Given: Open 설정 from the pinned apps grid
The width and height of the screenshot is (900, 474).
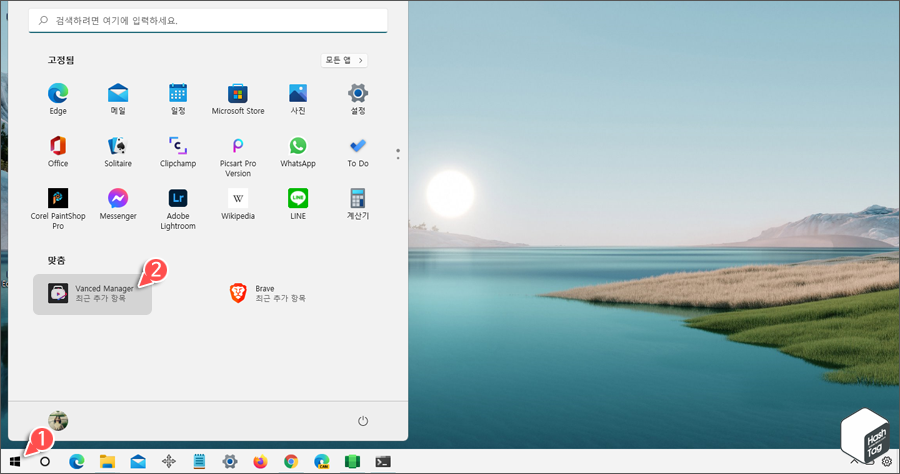Looking at the screenshot, I should 358,99.
